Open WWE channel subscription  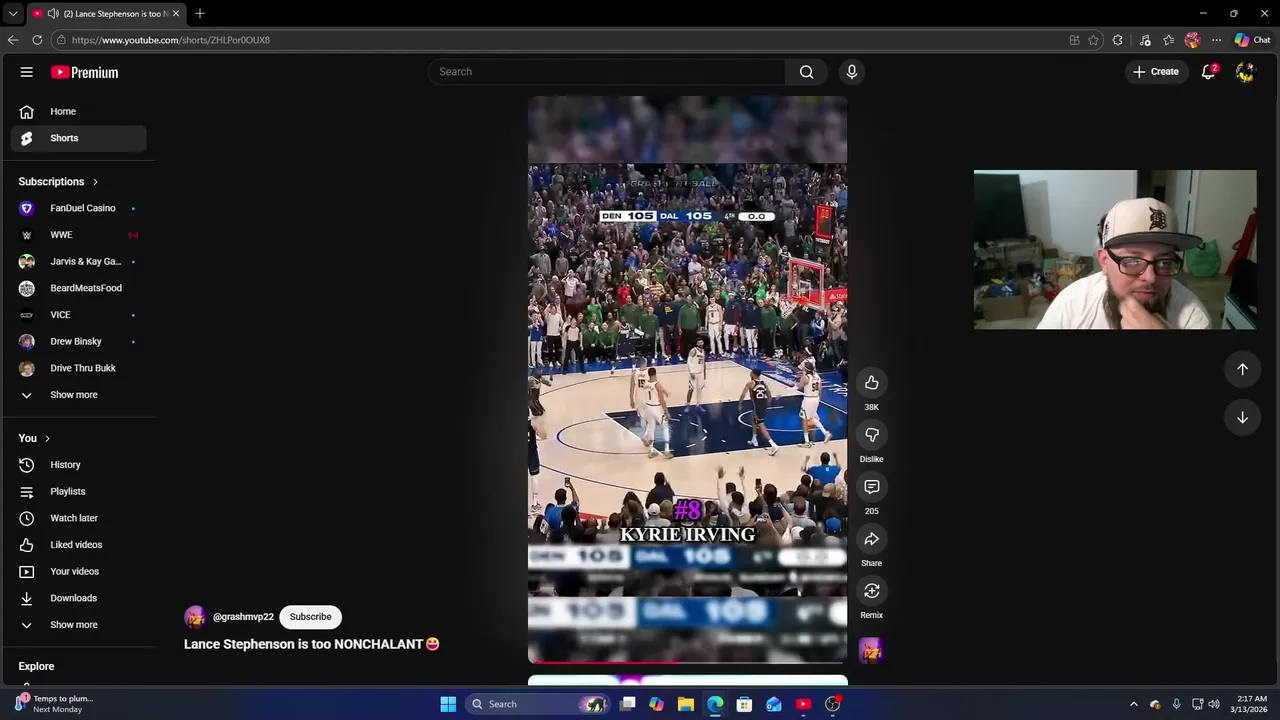pyautogui.click(x=78, y=235)
